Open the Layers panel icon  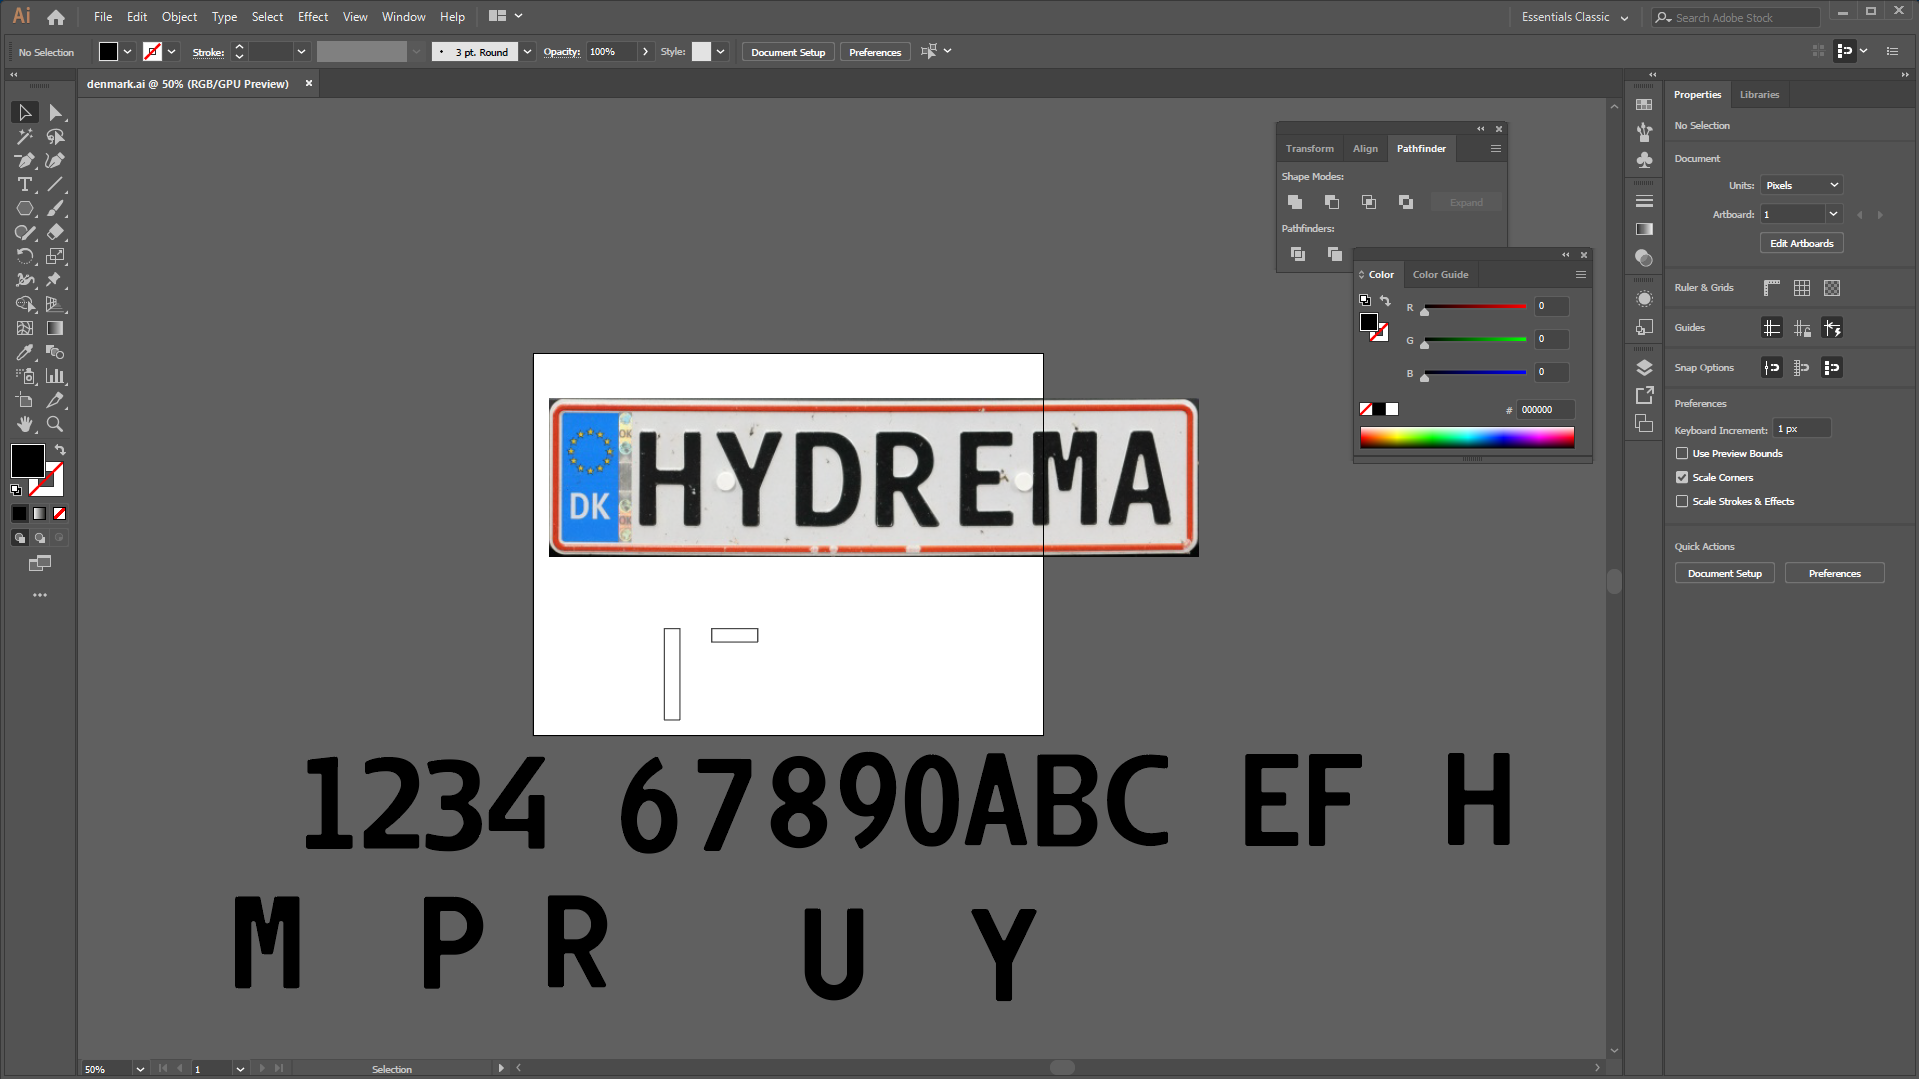coord(1644,368)
